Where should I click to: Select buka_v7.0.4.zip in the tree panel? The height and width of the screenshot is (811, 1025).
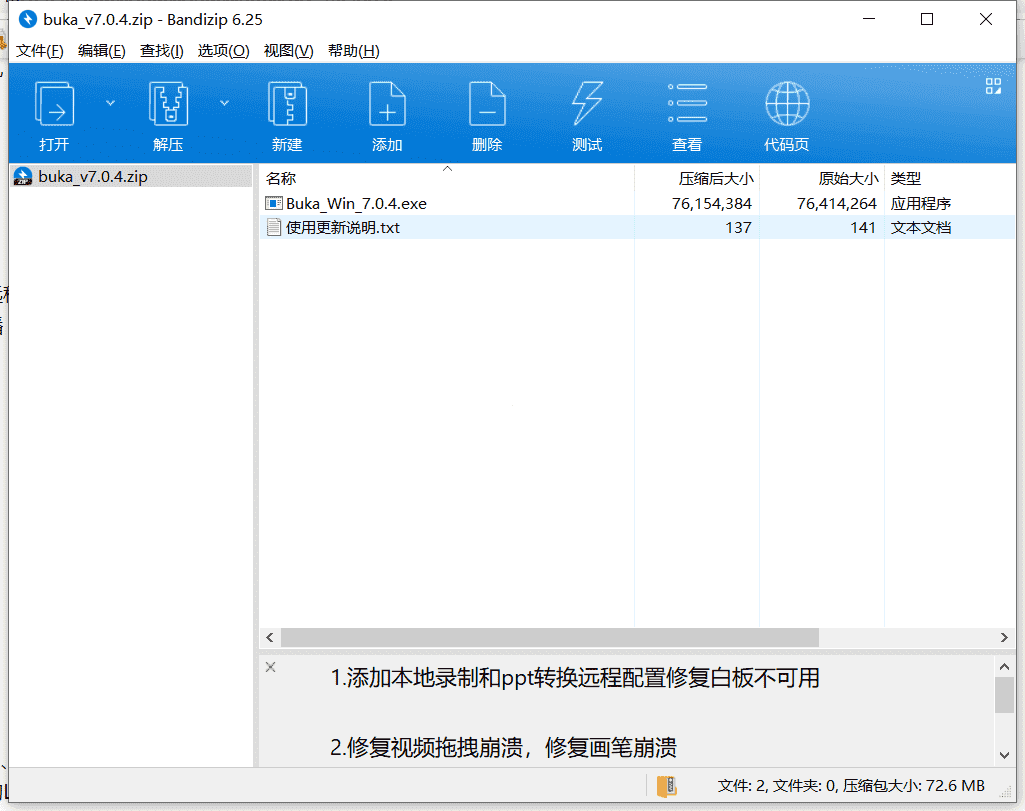131,176
